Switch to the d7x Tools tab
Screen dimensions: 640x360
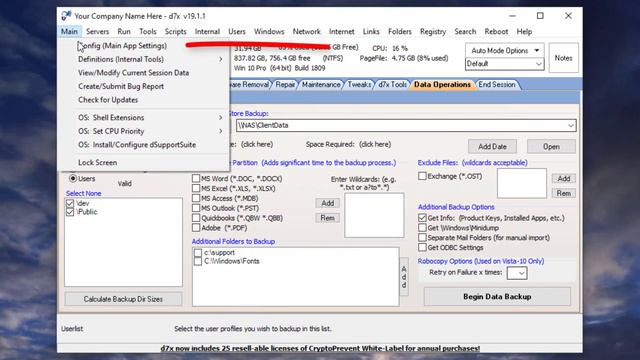(392, 84)
